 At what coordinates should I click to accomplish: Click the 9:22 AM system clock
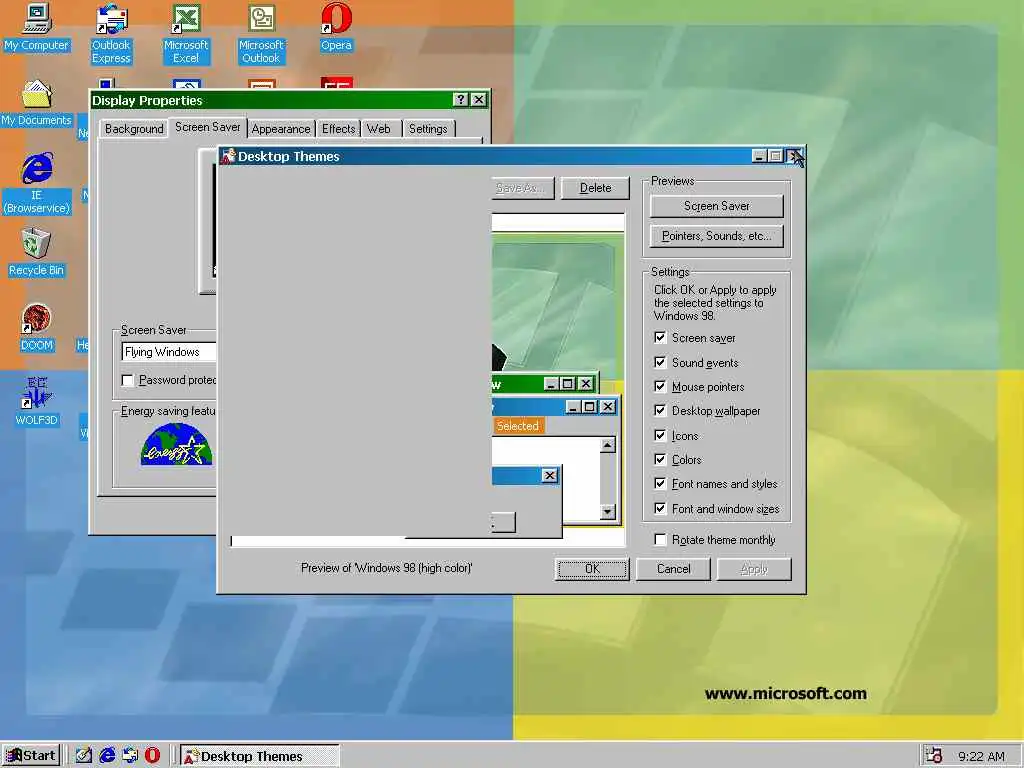coord(981,756)
